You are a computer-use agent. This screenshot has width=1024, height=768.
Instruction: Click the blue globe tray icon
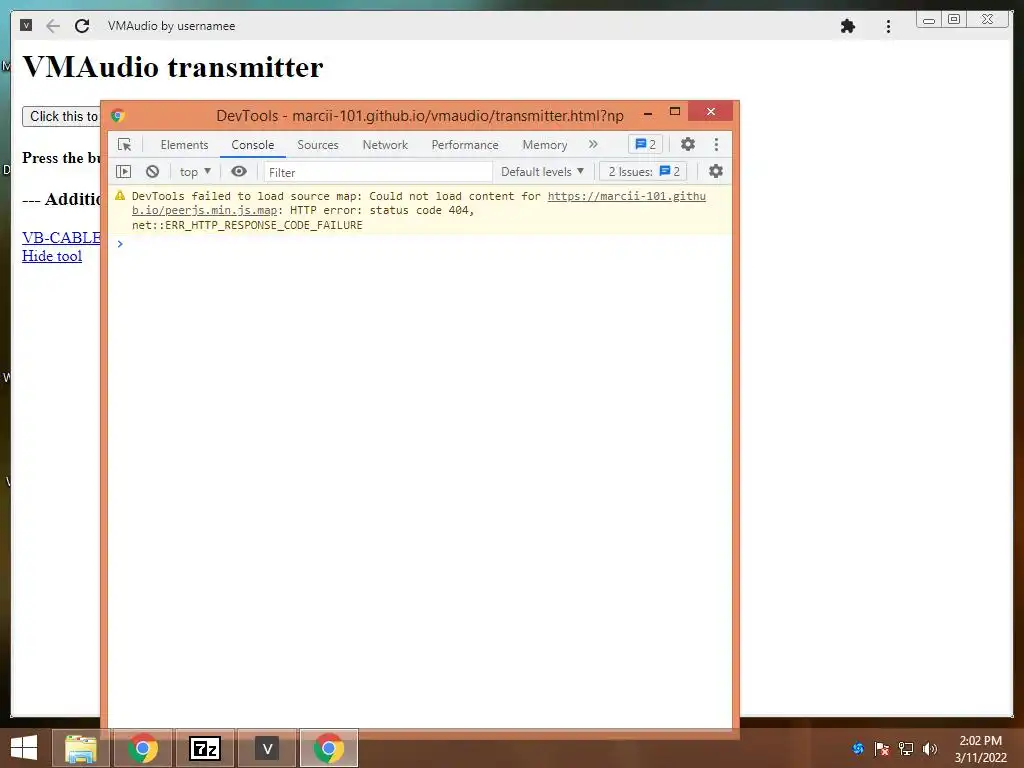[858, 748]
